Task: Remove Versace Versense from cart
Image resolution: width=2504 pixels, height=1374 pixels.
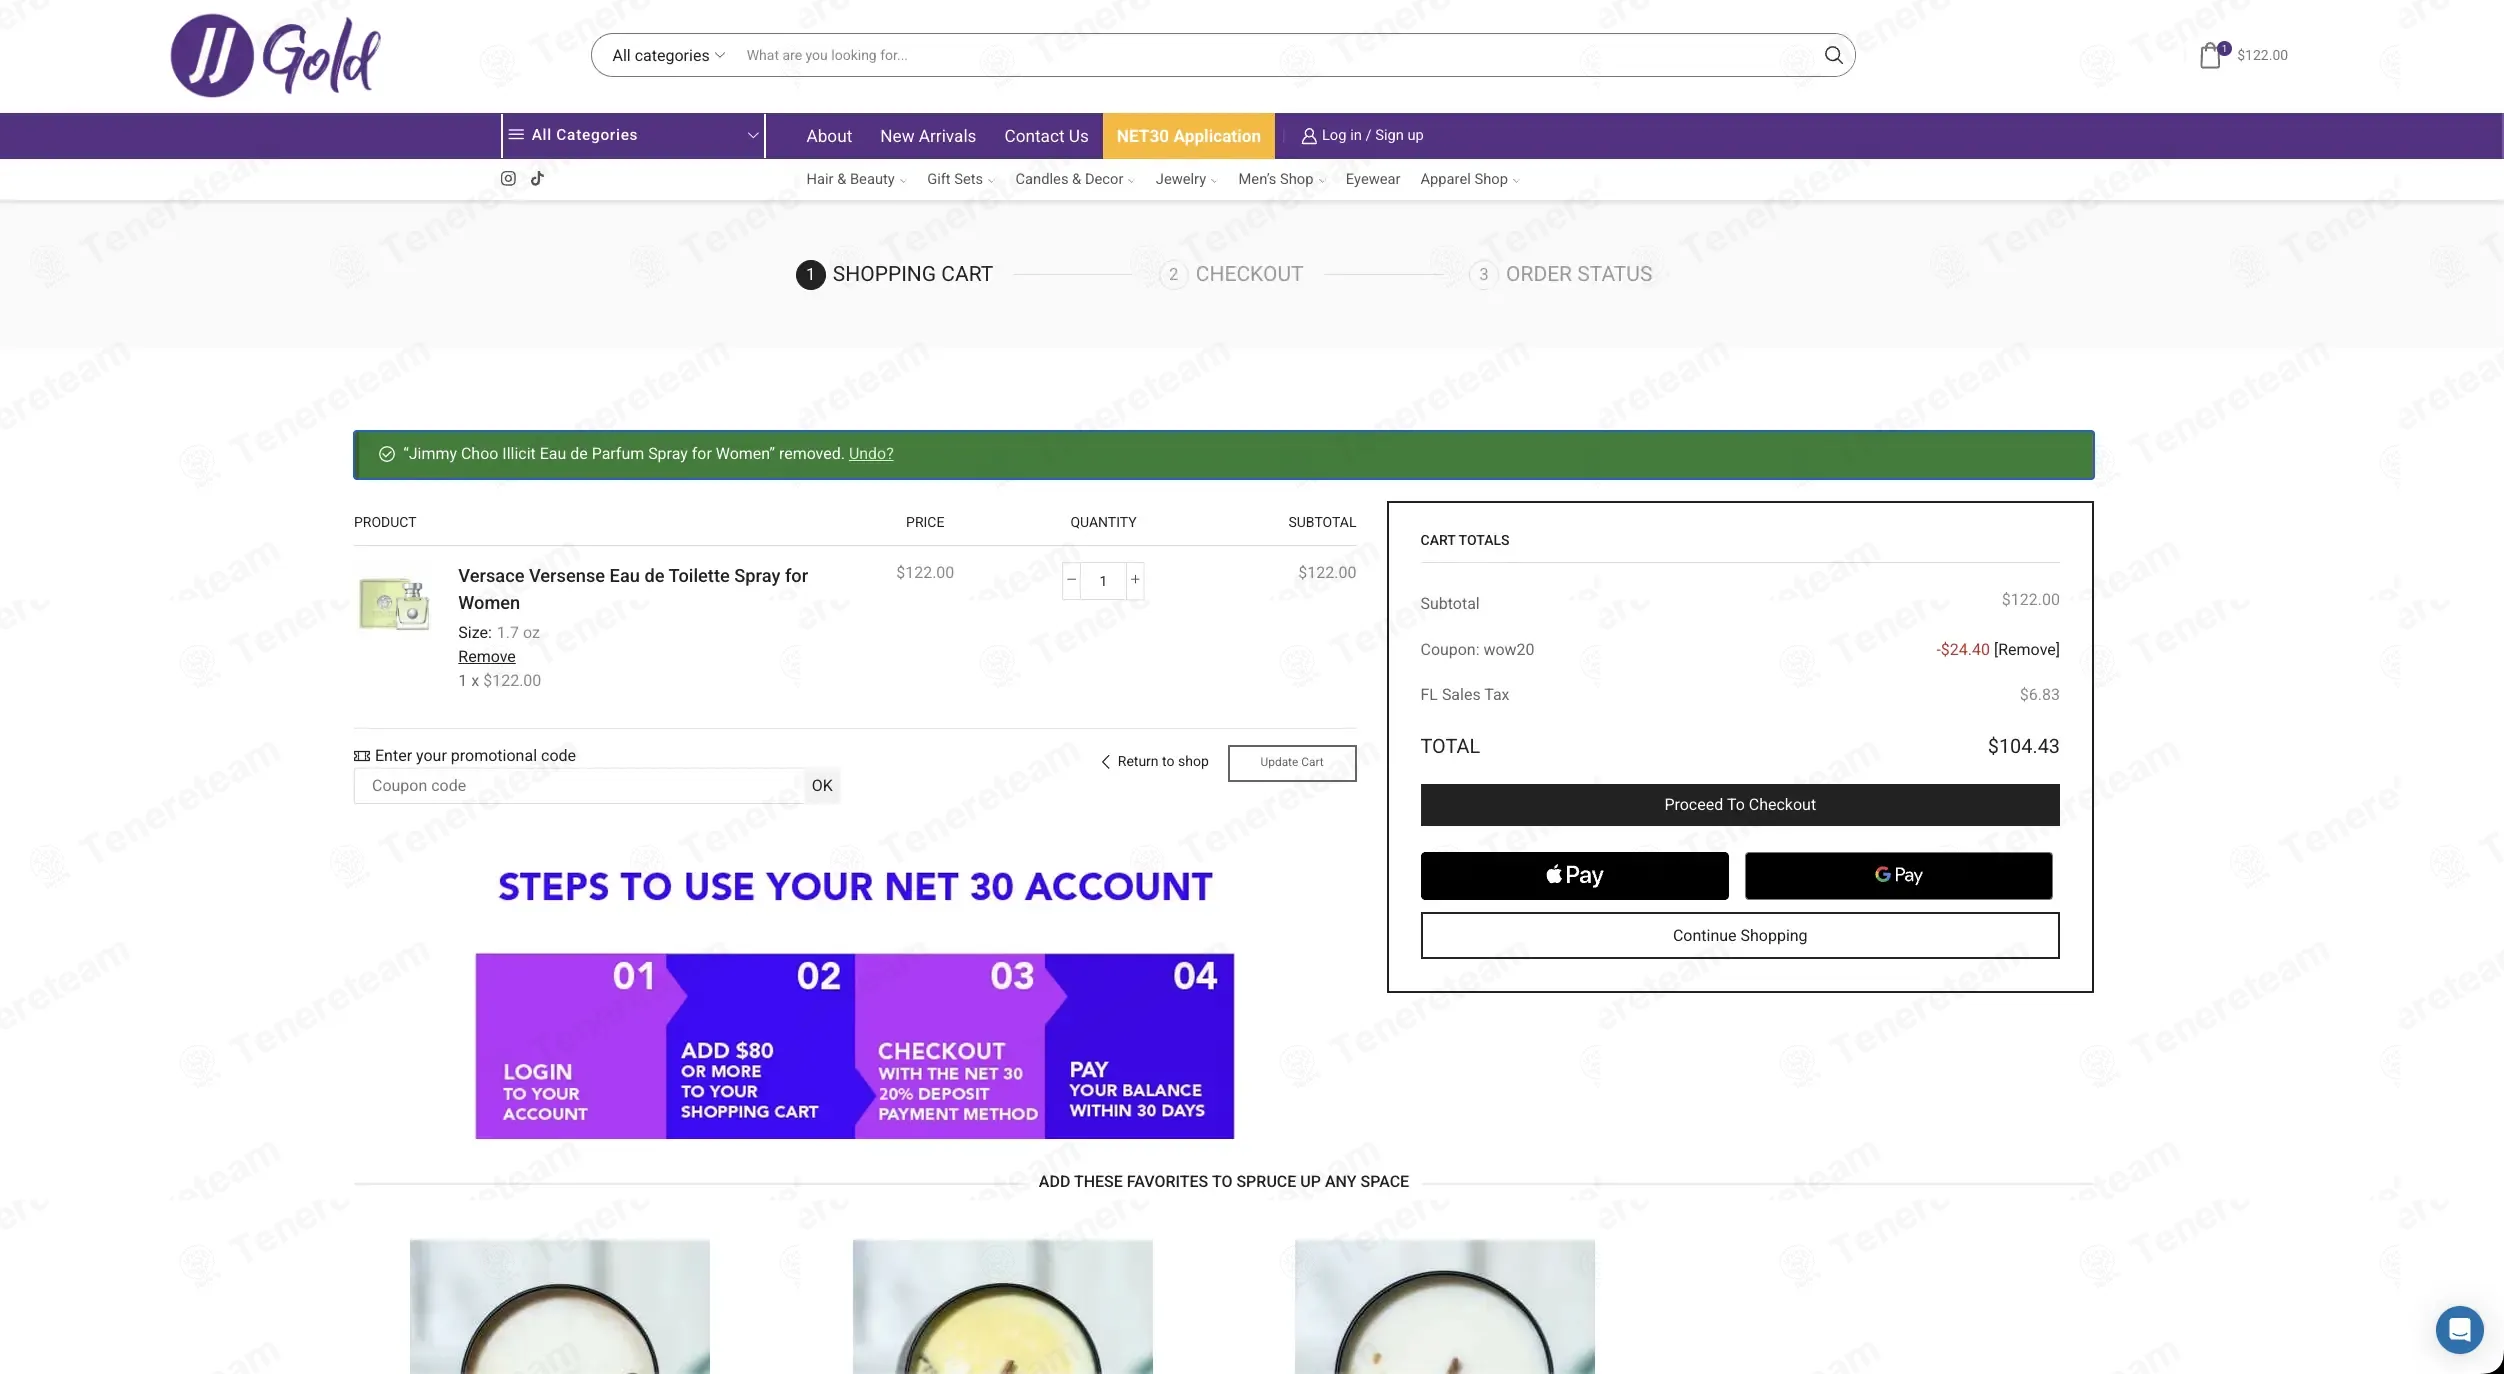Action: pos(487,656)
